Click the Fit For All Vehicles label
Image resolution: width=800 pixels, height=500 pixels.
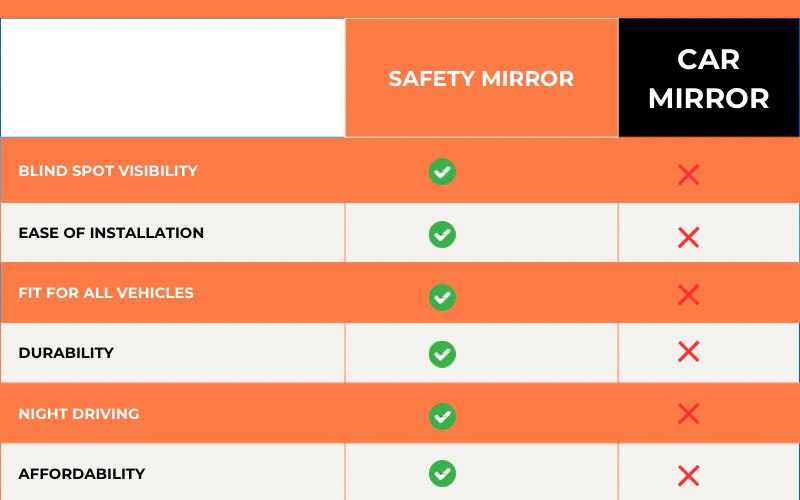tap(106, 293)
